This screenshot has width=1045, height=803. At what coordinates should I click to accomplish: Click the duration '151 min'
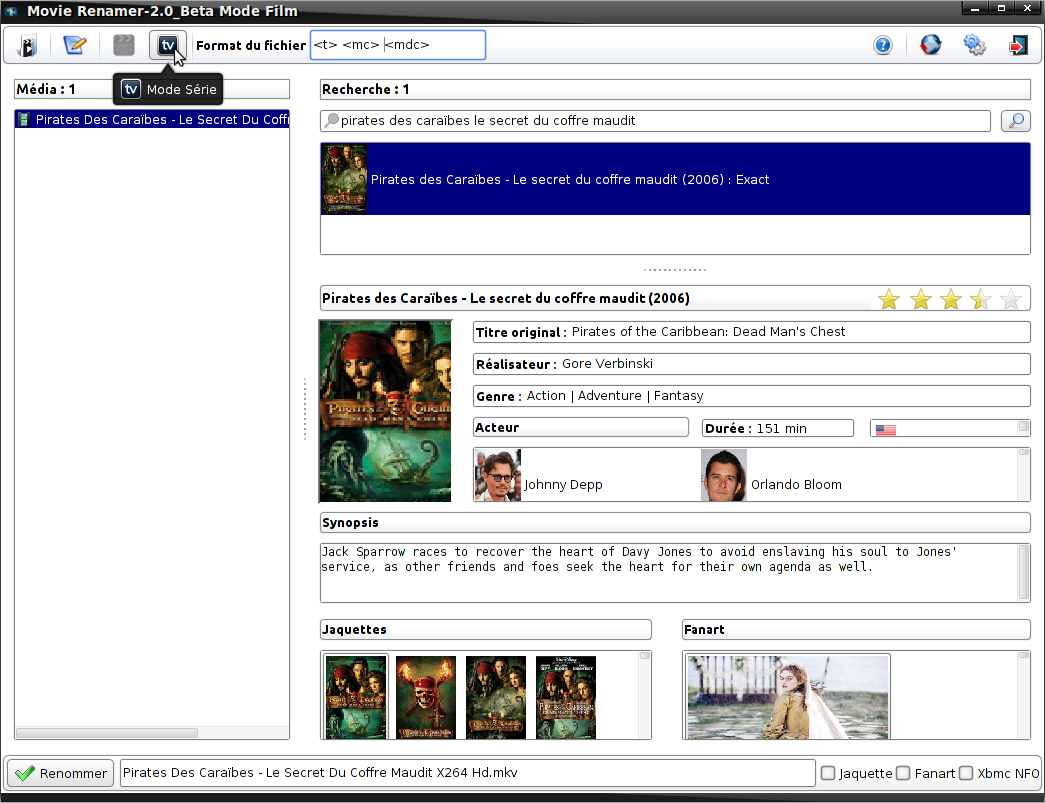coord(781,428)
